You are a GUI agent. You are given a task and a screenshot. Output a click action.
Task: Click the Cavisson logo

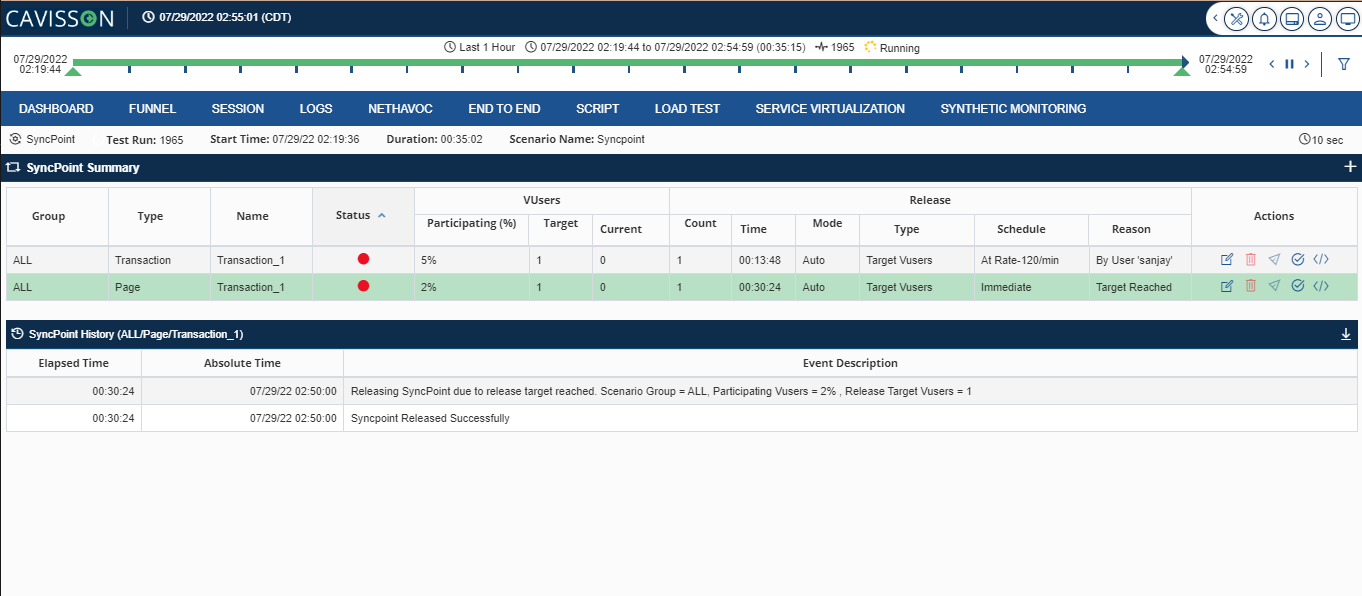tap(60, 18)
